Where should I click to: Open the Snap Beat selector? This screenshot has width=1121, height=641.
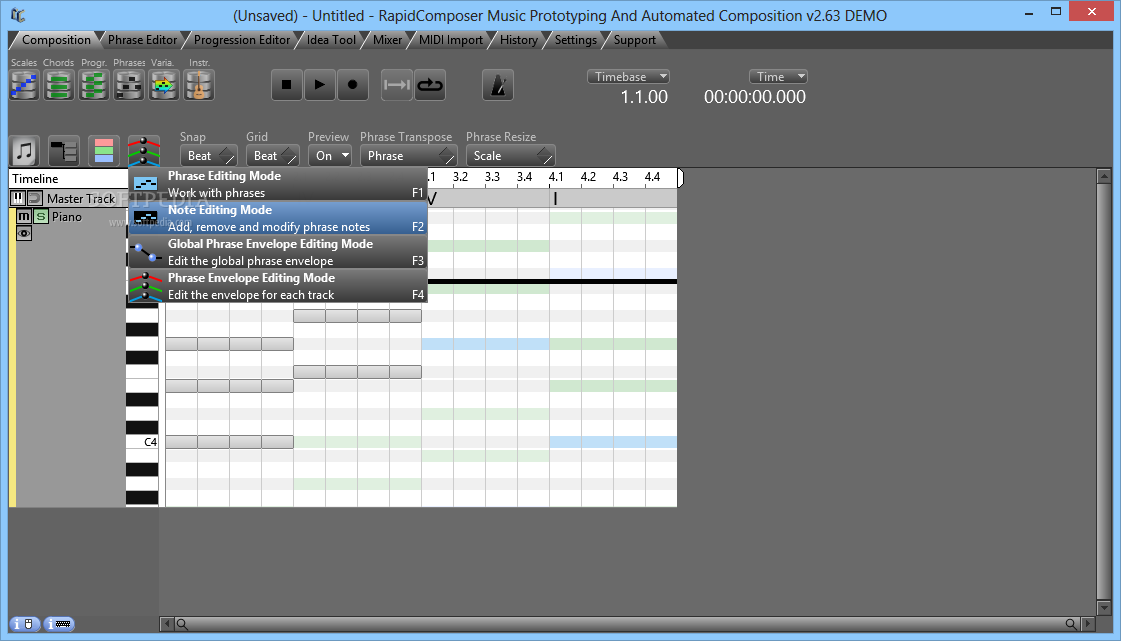pyautogui.click(x=208, y=156)
